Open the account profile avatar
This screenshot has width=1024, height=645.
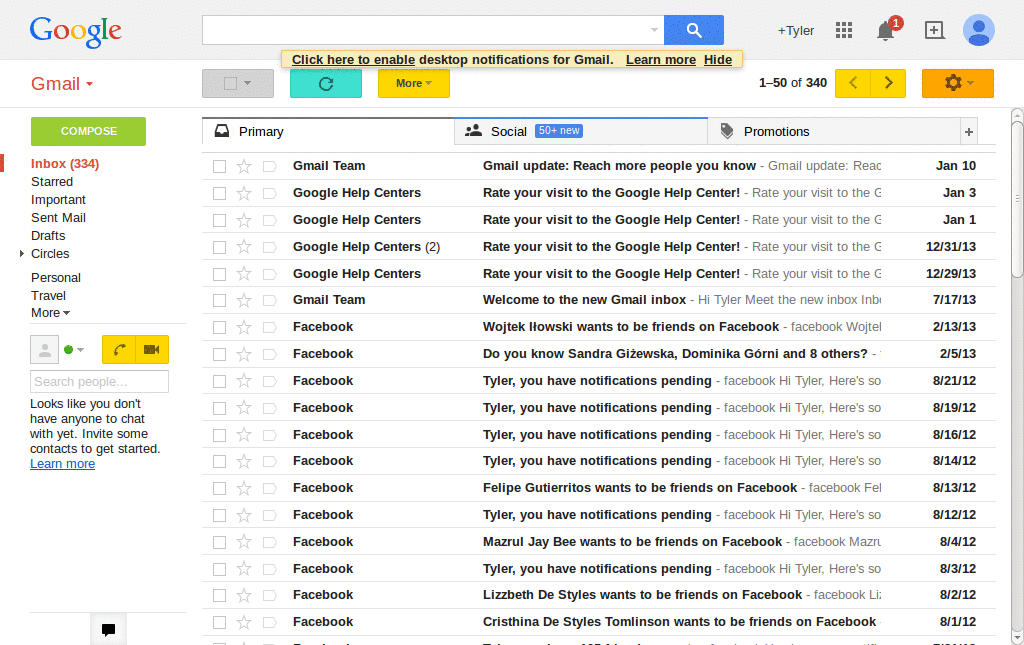click(978, 30)
